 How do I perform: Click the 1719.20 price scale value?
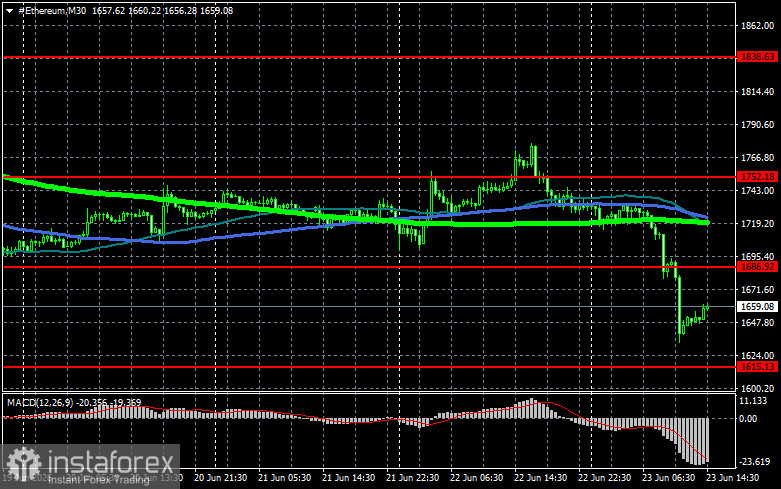tap(758, 224)
